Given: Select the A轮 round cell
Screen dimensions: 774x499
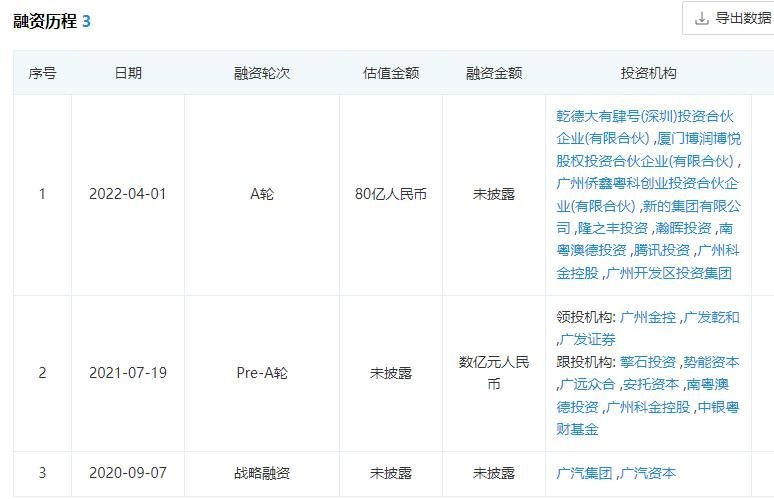Looking at the screenshot, I should pyautogui.click(x=262, y=194).
